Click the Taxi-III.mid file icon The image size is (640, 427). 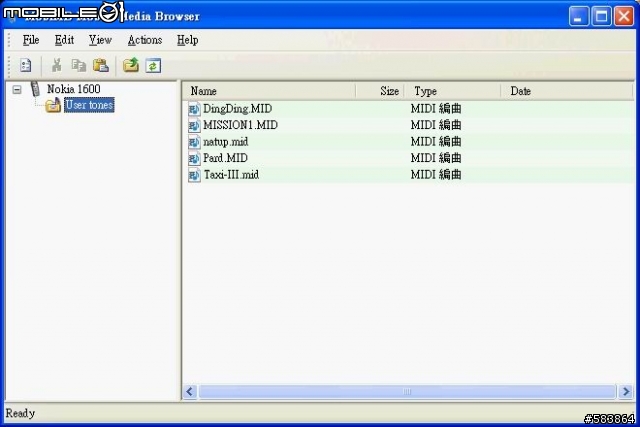(x=194, y=175)
